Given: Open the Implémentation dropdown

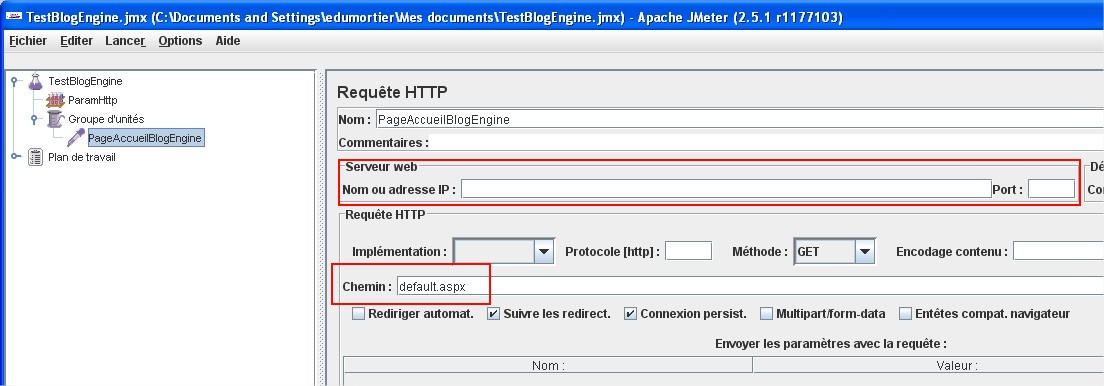Looking at the screenshot, I should pos(544,251).
